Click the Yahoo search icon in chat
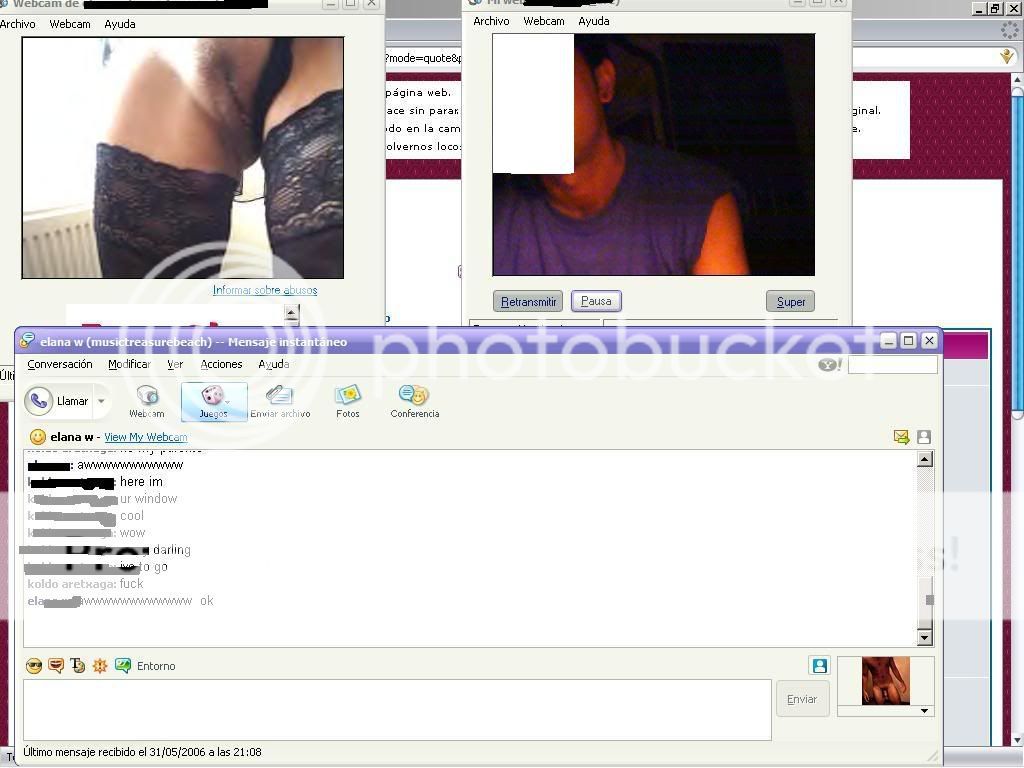Image resolution: width=1024 pixels, height=768 pixels. click(x=830, y=364)
